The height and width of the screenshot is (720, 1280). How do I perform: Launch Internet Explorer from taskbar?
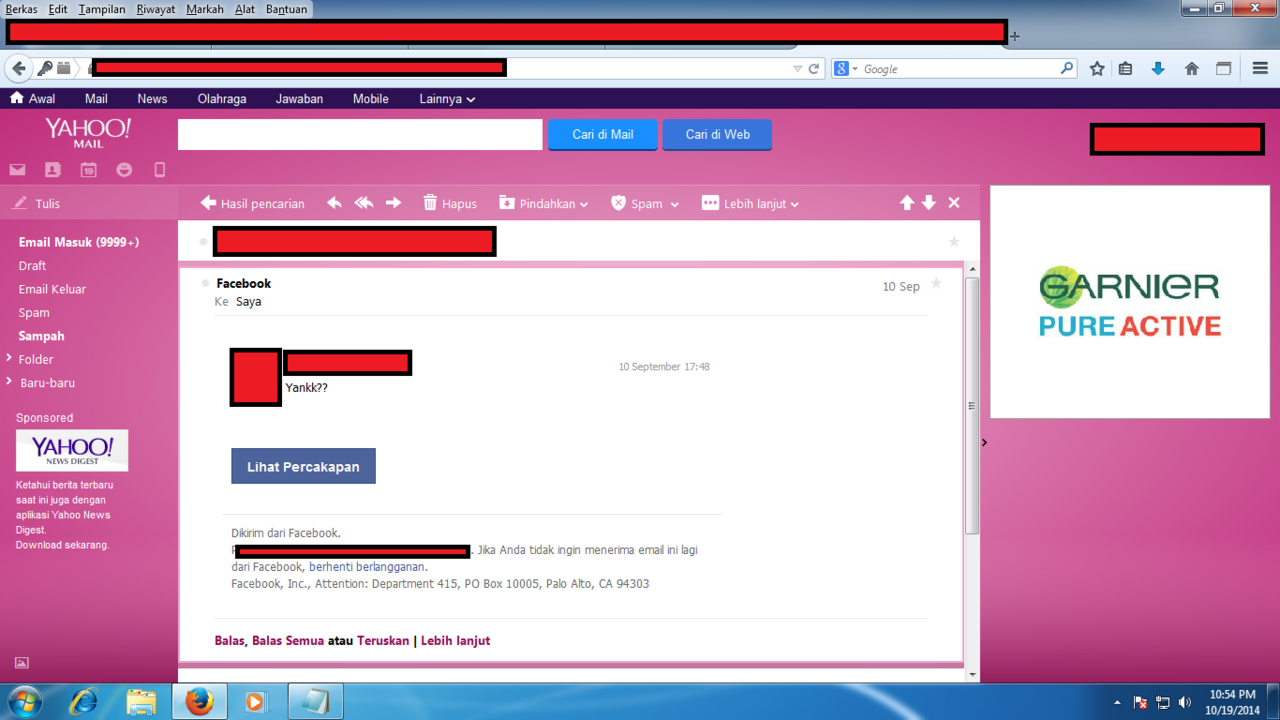pyautogui.click(x=83, y=702)
